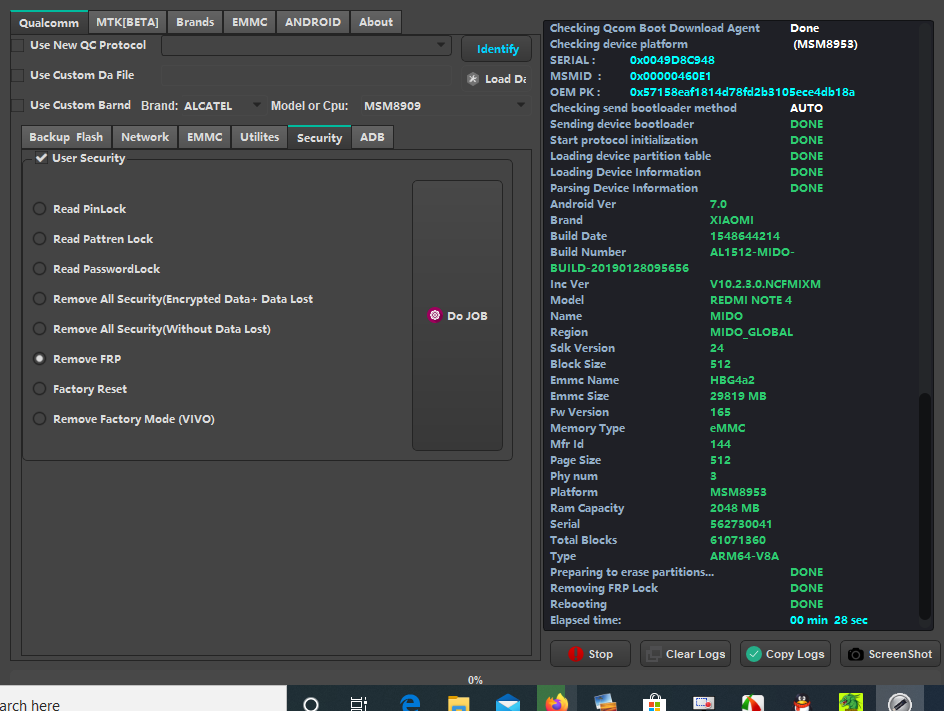Select Factory Reset option

(x=40, y=389)
